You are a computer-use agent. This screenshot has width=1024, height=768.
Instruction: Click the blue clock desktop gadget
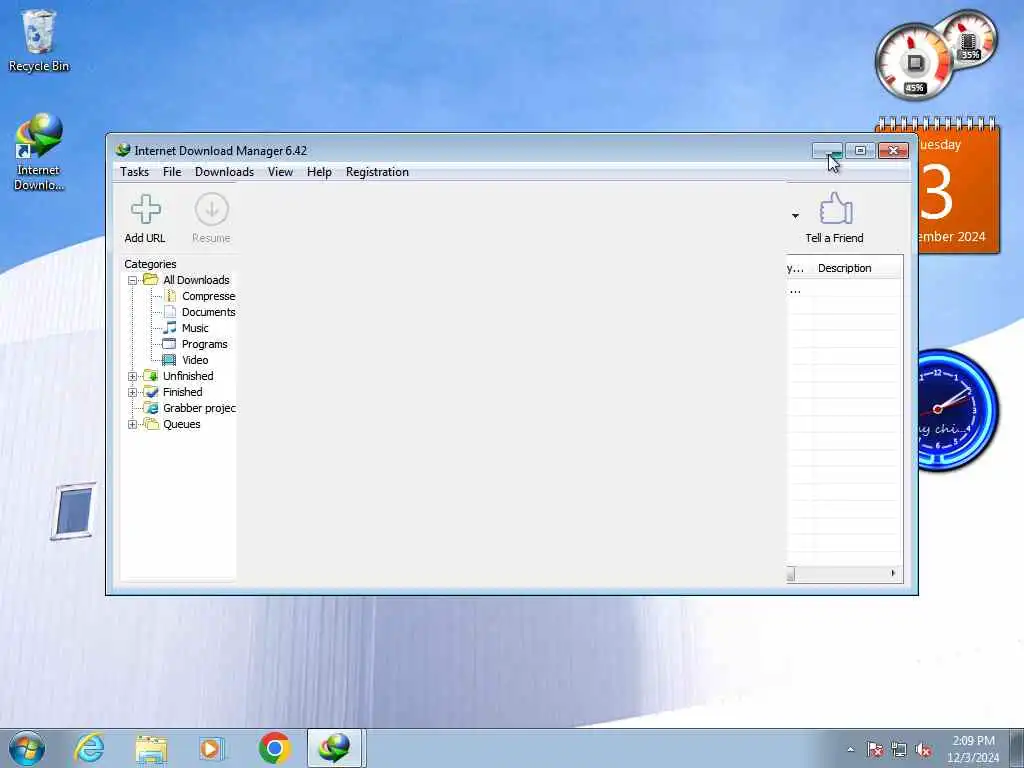958,410
